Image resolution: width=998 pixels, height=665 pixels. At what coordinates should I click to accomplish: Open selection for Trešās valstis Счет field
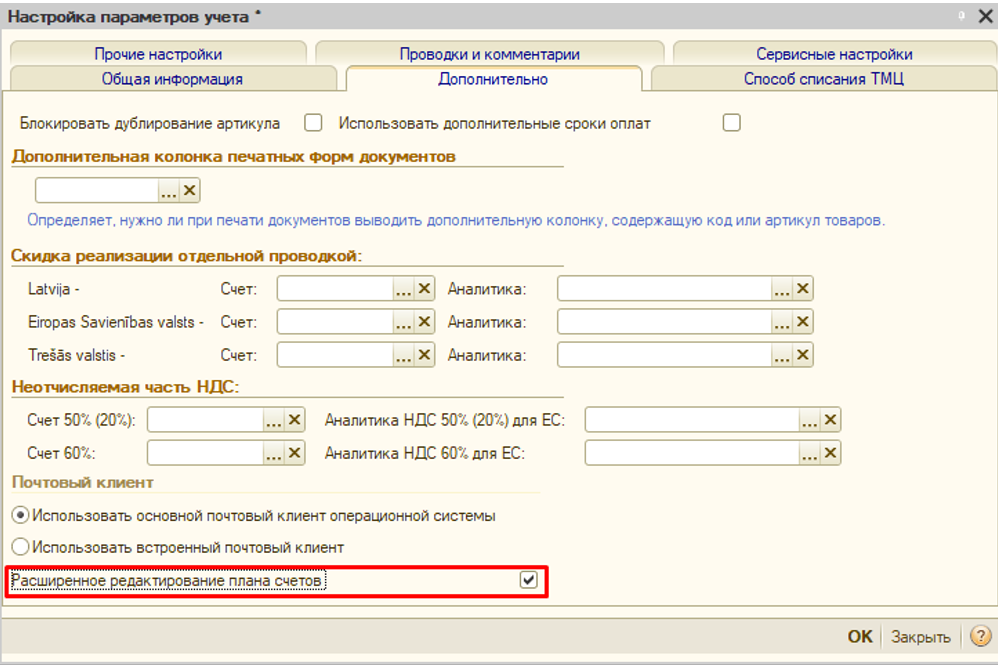pos(403,355)
